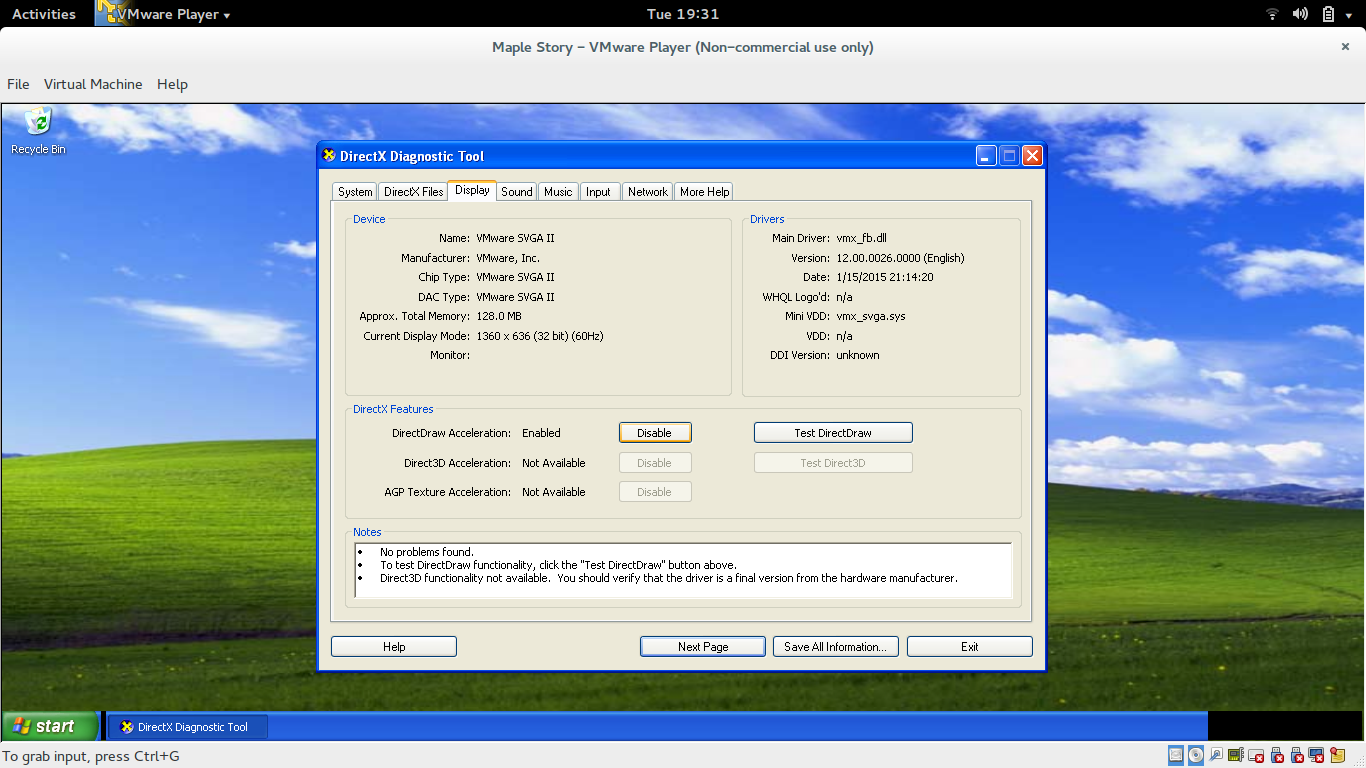Screen dimensions: 1366x768
Task: Click the Test DirectDraw button
Action: point(833,433)
